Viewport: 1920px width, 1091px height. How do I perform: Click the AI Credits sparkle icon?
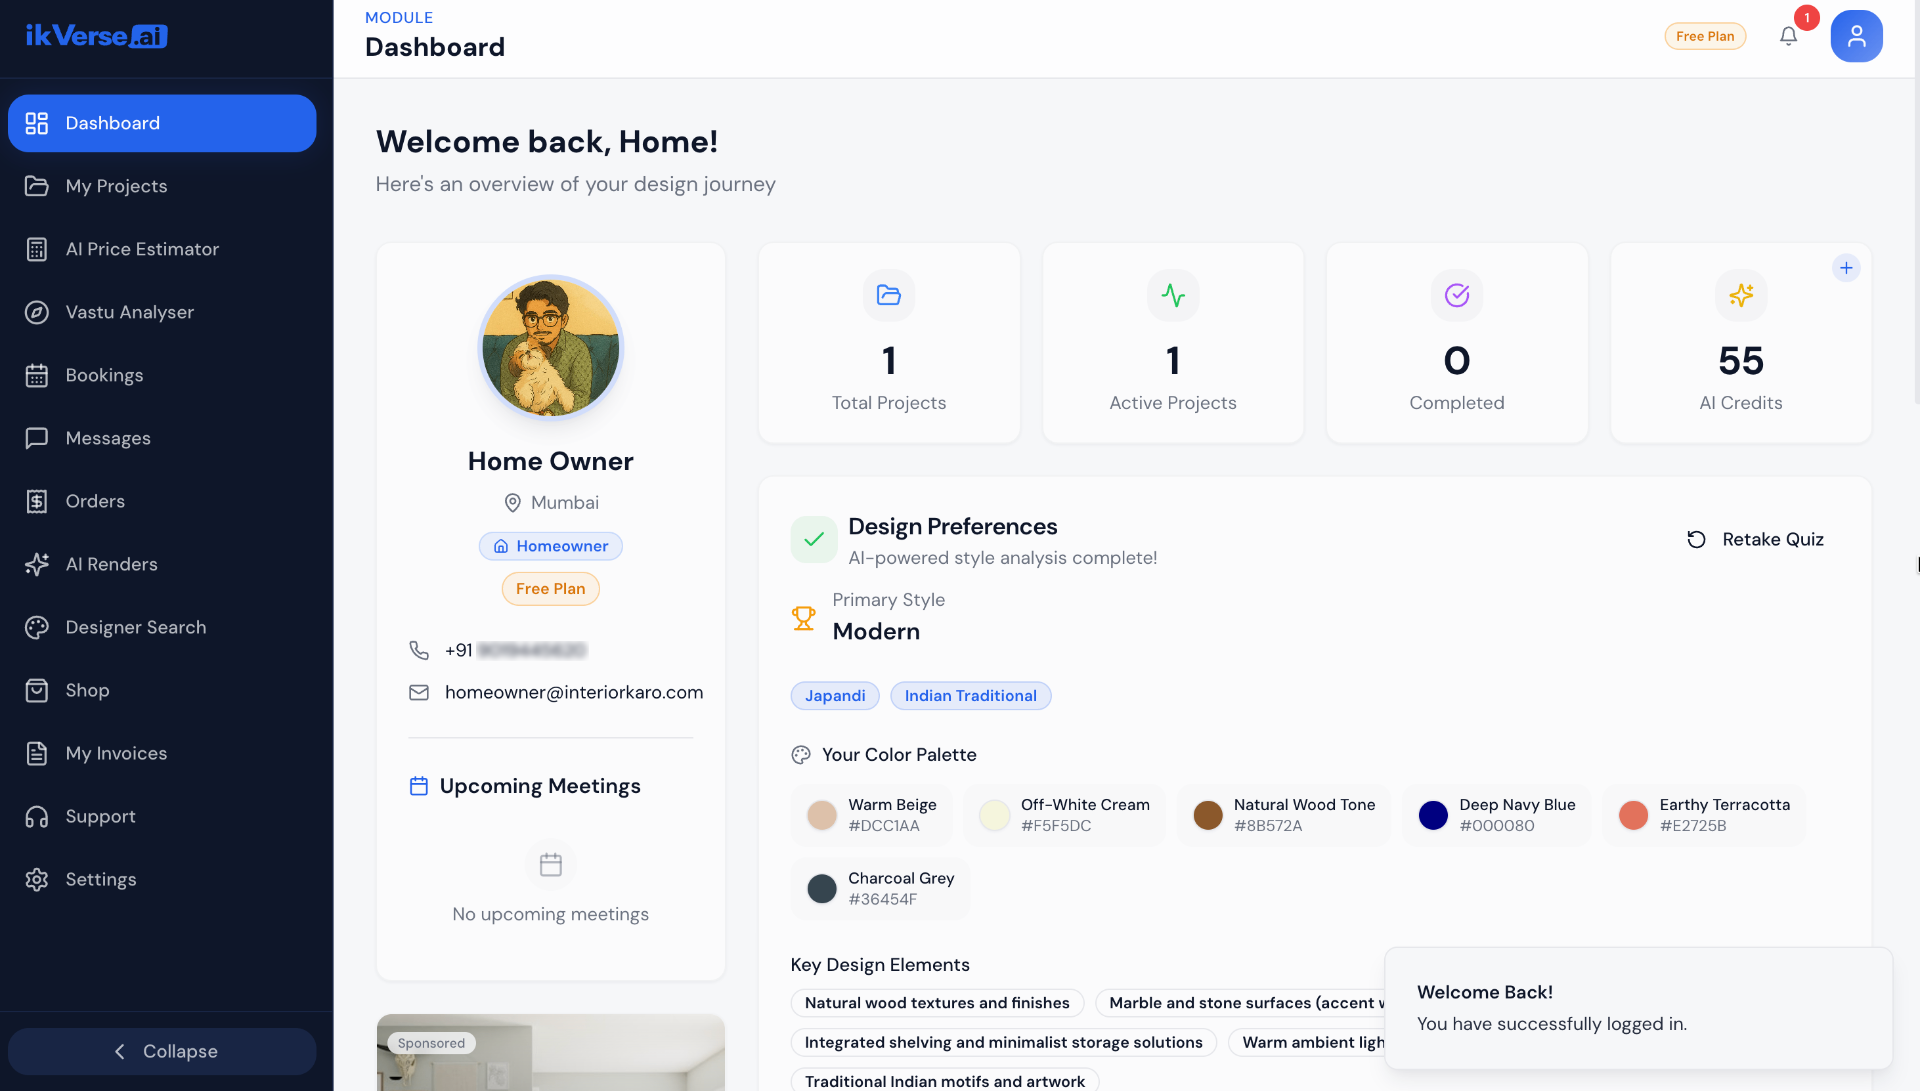pos(1741,295)
